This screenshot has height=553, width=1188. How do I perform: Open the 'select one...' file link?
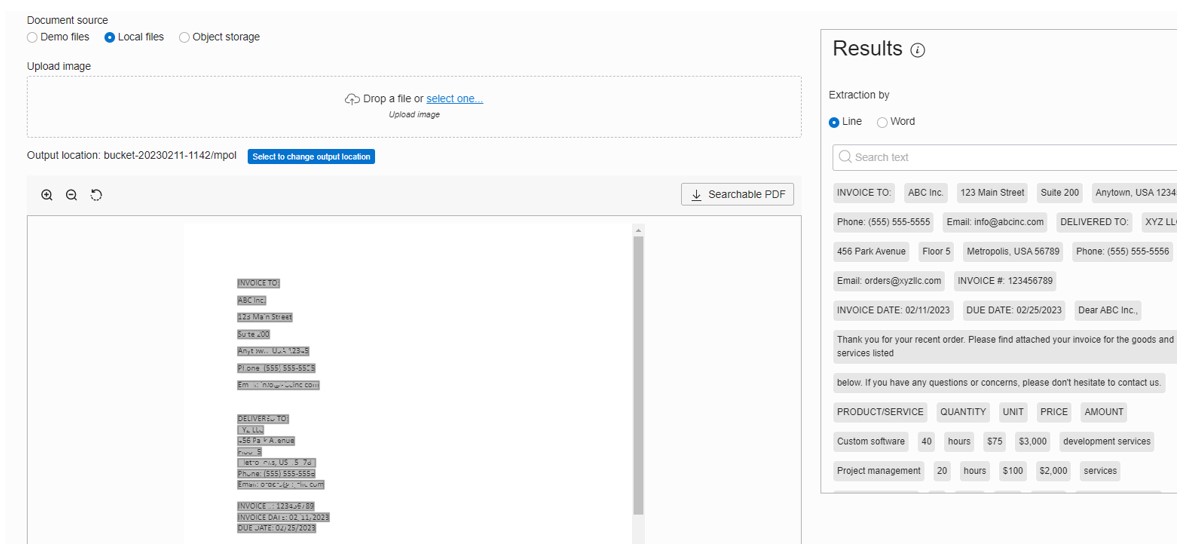pos(454,99)
